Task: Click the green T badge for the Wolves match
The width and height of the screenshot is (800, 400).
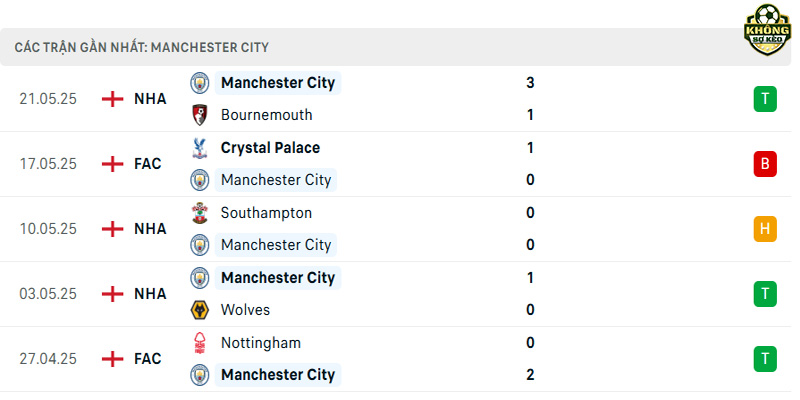Action: coord(765,294)
